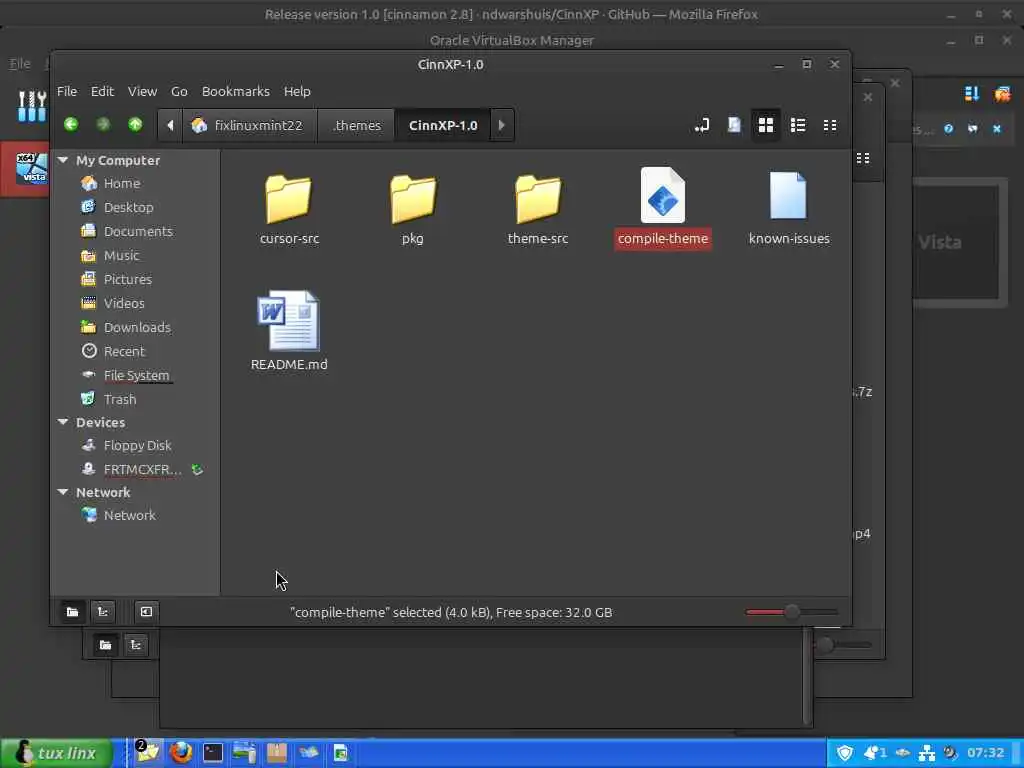Open VirtualBox Manager tools icon
The image size is (1024, 768).
tap(32, 106)
